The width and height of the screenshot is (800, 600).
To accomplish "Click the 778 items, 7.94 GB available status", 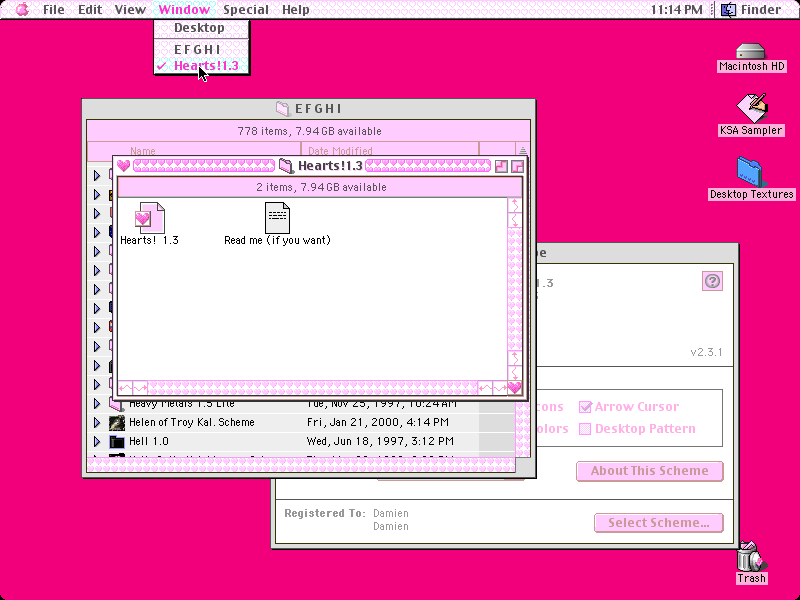I will [309, 131].
